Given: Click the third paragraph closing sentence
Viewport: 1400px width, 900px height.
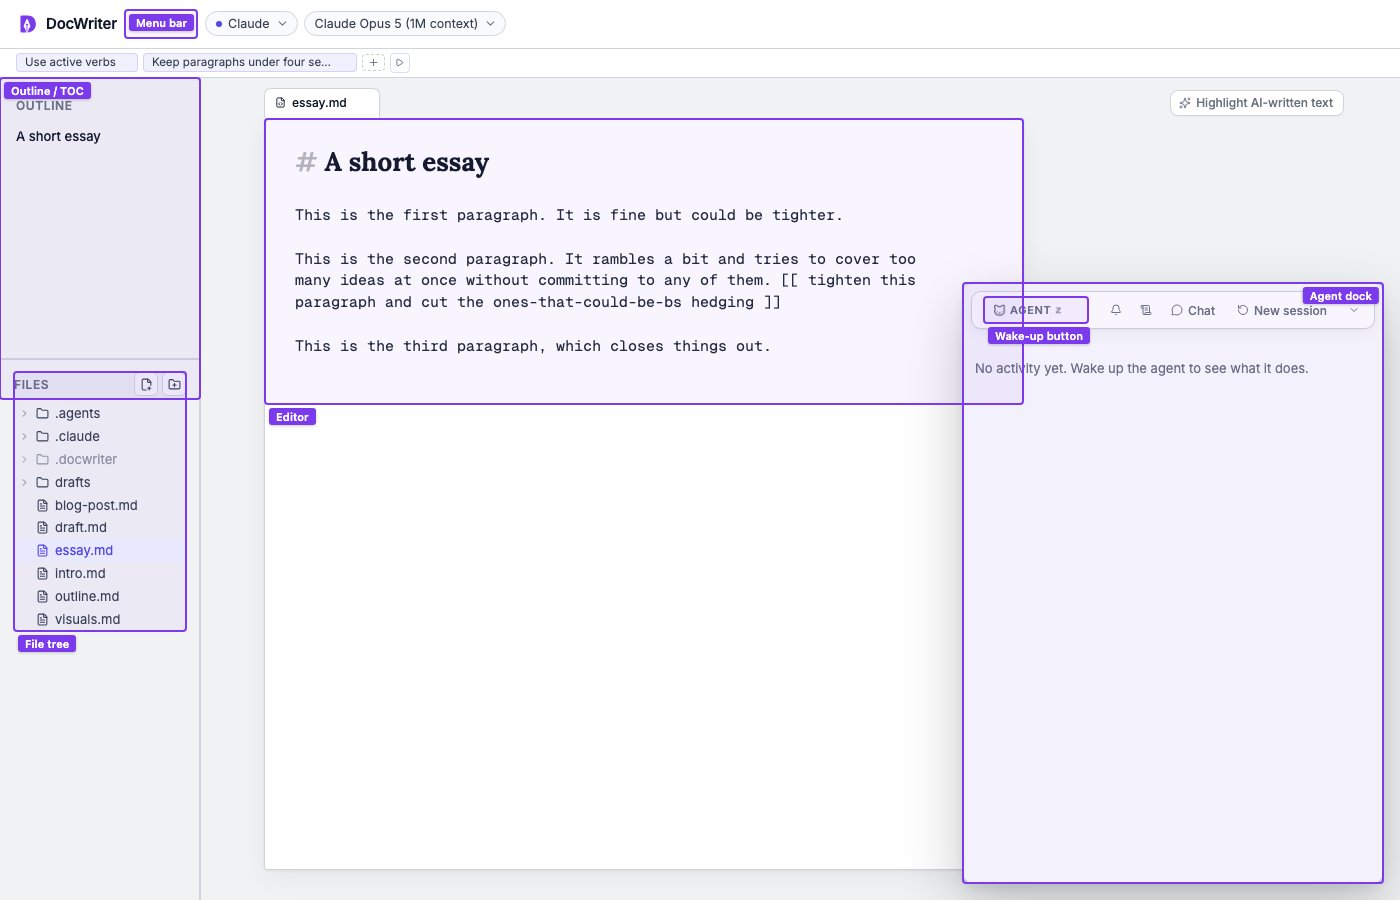Looking at the screenshot, I should 532,347.
